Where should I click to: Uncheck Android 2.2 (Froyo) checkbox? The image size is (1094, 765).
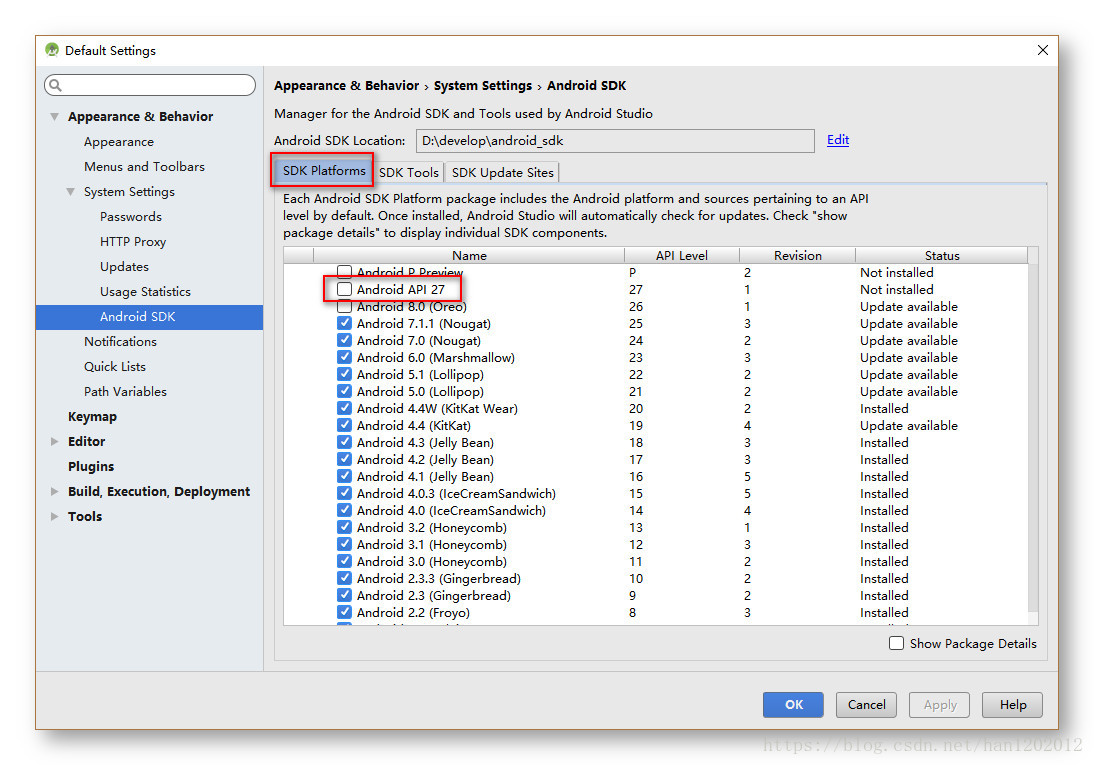[x=344, y=612]
